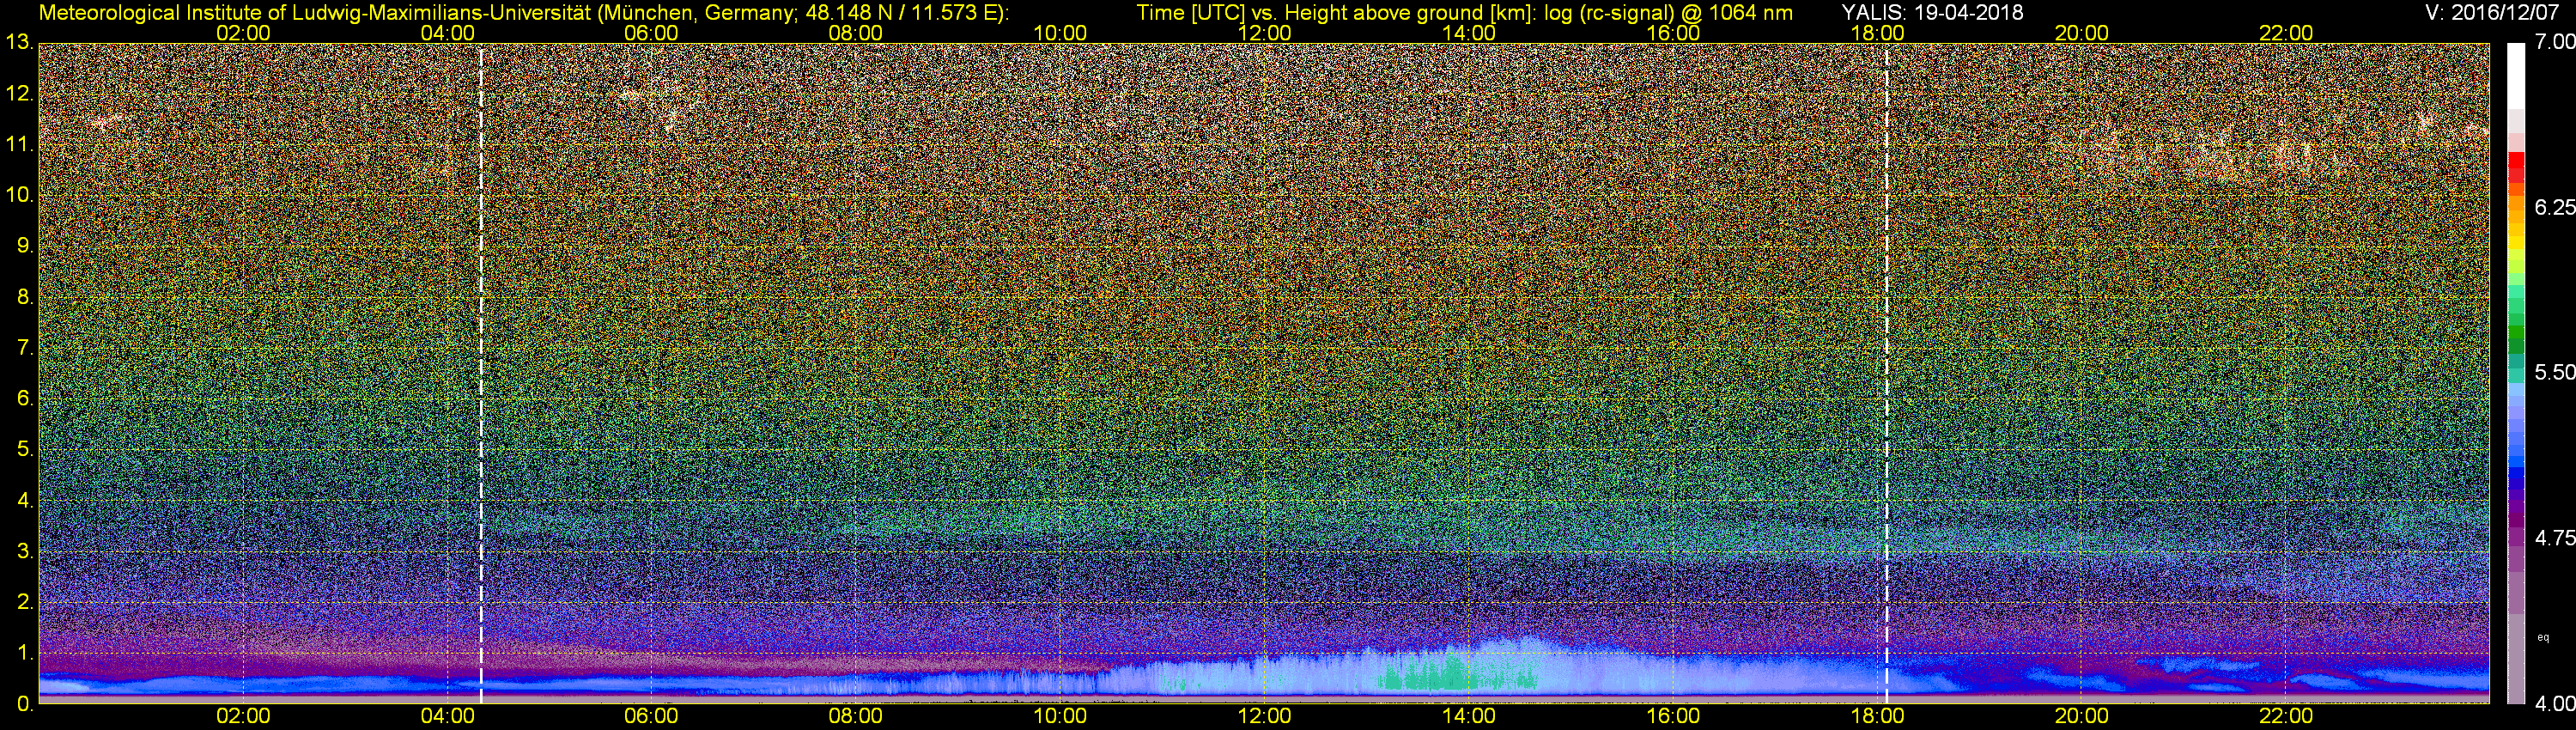Click the 12 km height axis label
The height and width of the screenshot is (730, 2576).
[19, 94]
